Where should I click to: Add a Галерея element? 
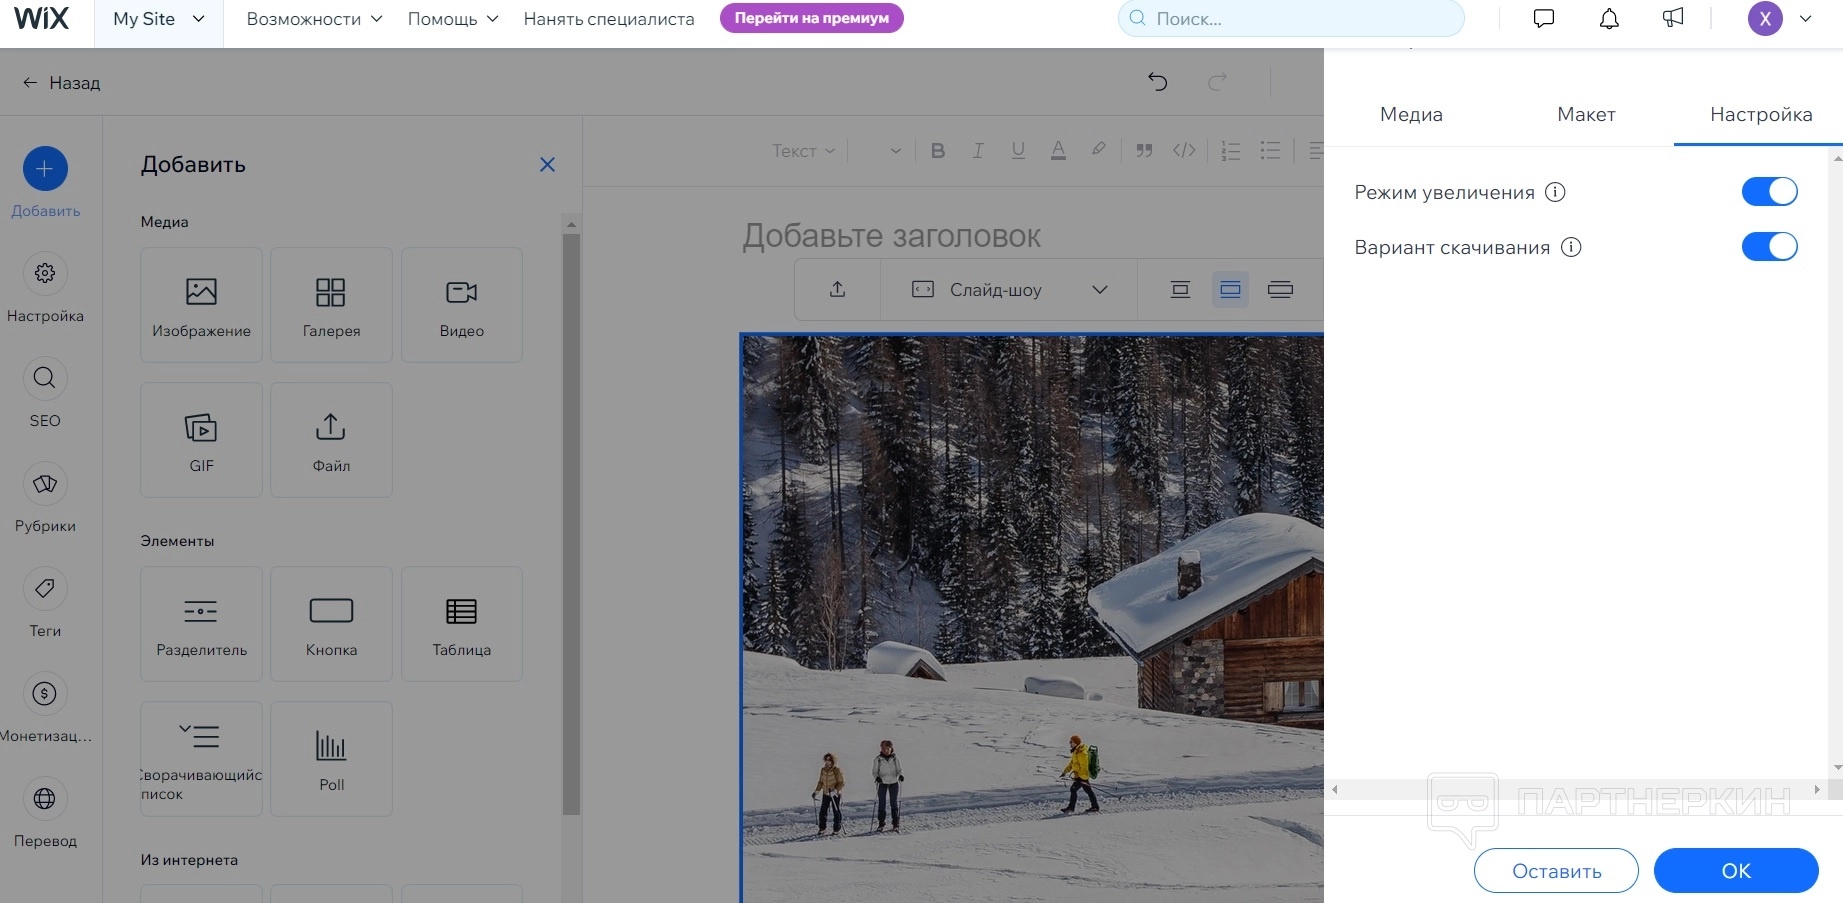point(331,305)
